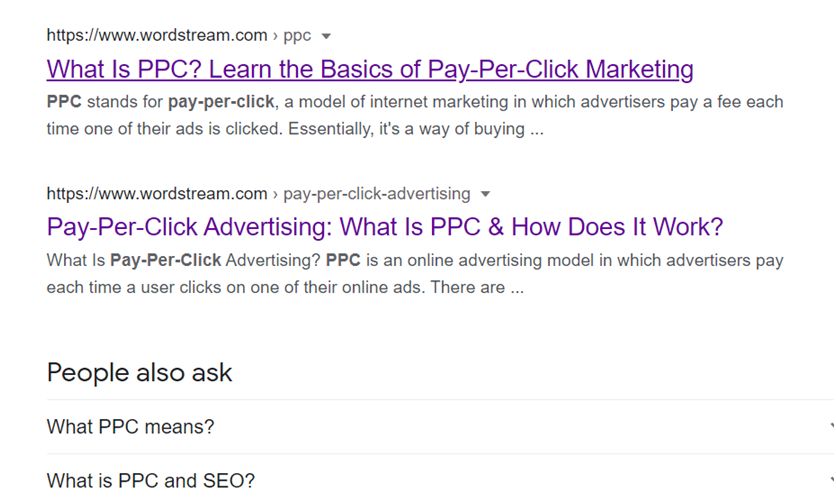
Task: Click the 'pay-per-click-advertising' breadcrumb path
Action: (377, 194)
